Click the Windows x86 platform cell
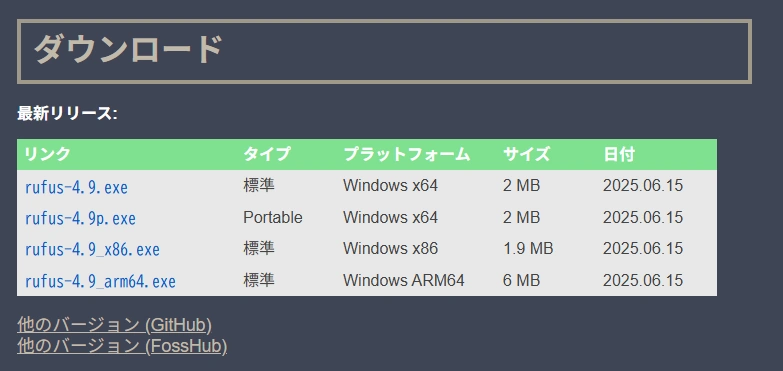 [391, 248]
